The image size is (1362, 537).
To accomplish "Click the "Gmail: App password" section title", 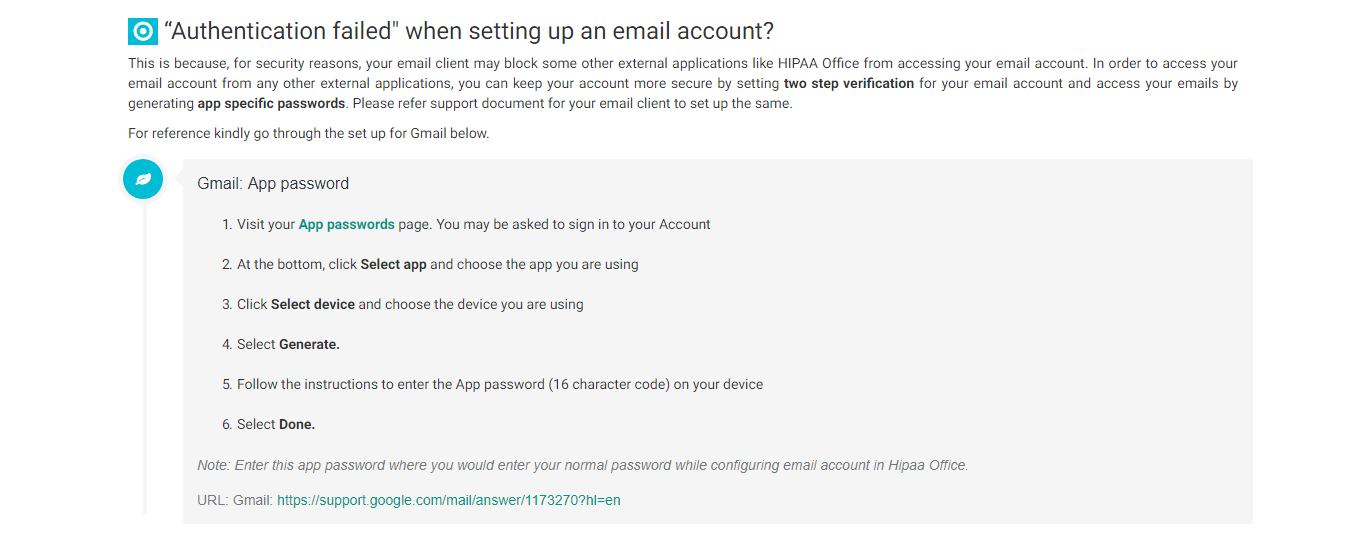I will [x=273, y=184].
